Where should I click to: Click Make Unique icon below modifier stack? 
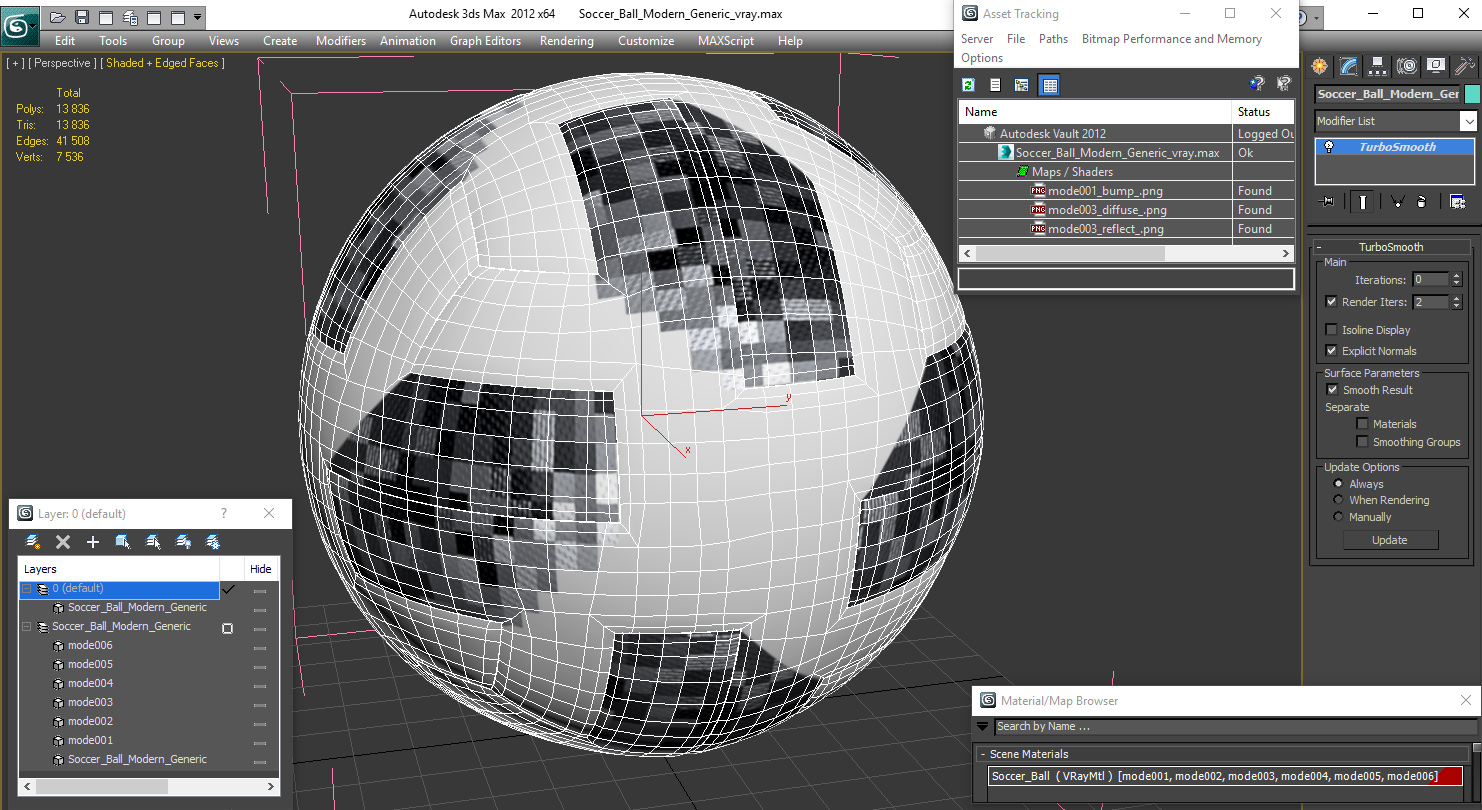coord(1398,201)
